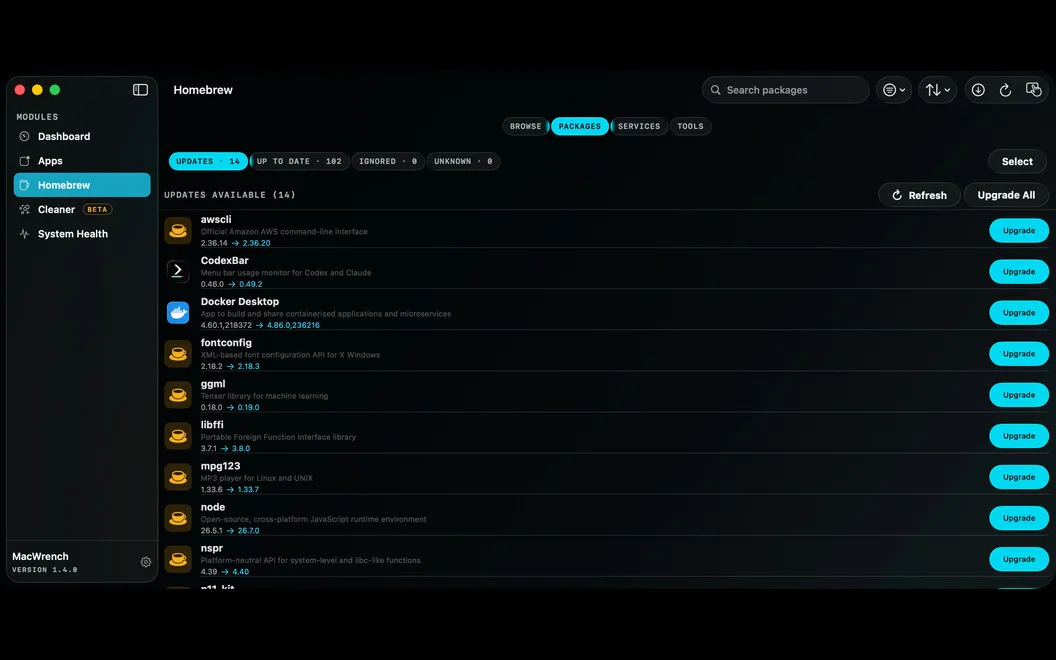Select the Homebrew module in sidebar

[82, 185]
